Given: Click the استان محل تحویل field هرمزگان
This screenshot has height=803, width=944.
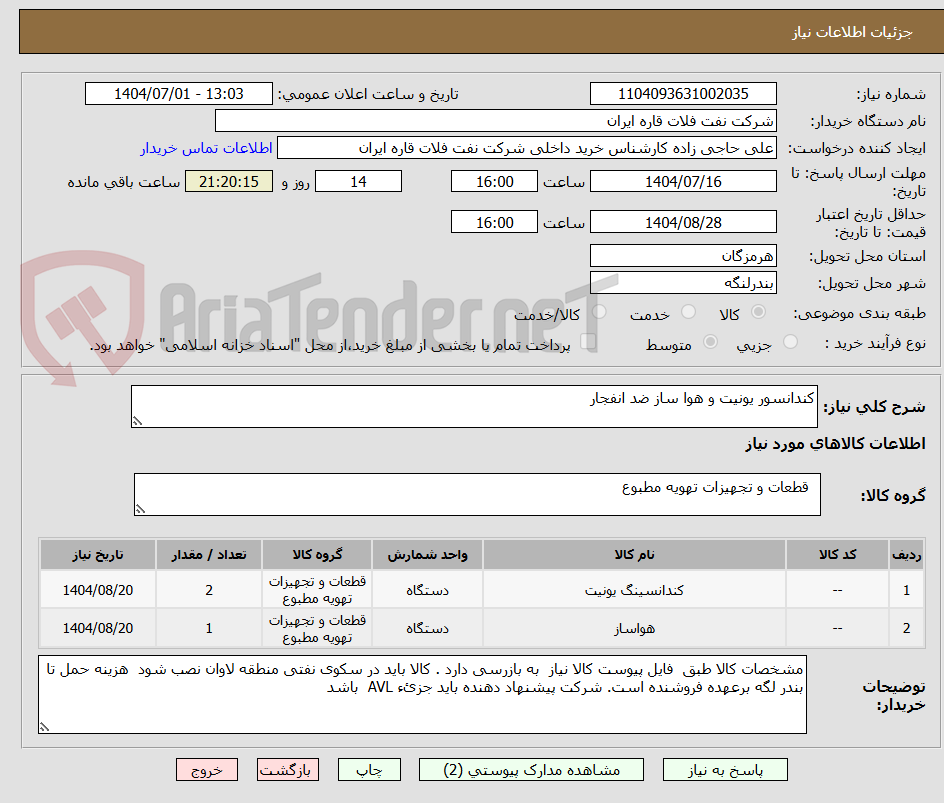Looking at the screenshot, I should point(683,255).
